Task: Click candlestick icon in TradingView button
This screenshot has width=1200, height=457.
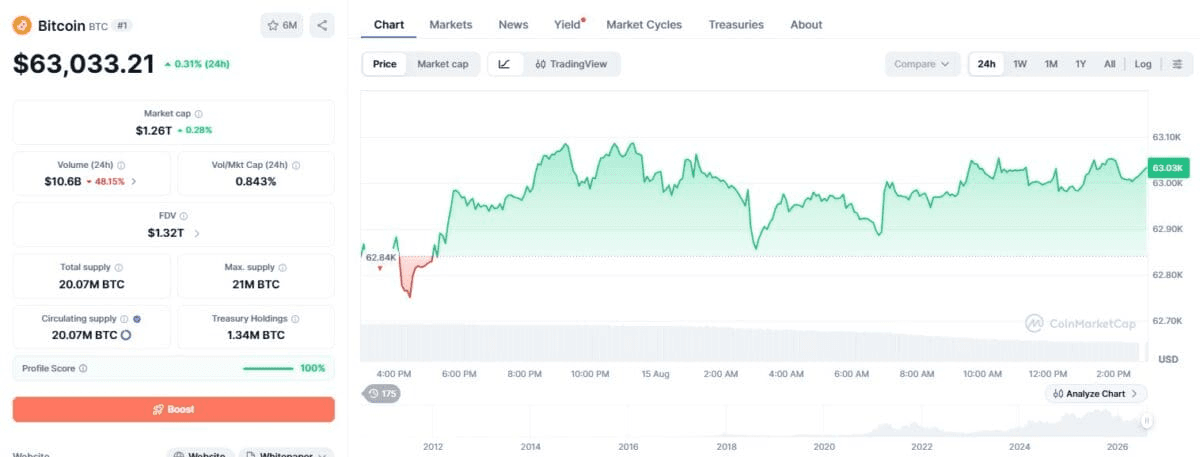Action: click(540, 64)
